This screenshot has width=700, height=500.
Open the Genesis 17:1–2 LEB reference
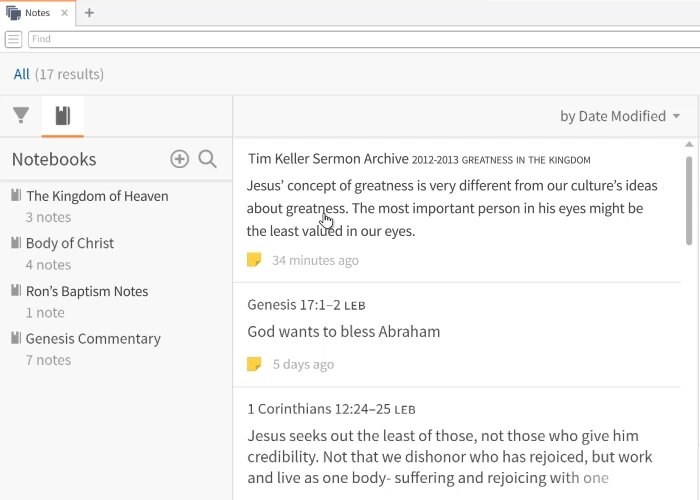[306, 305]
